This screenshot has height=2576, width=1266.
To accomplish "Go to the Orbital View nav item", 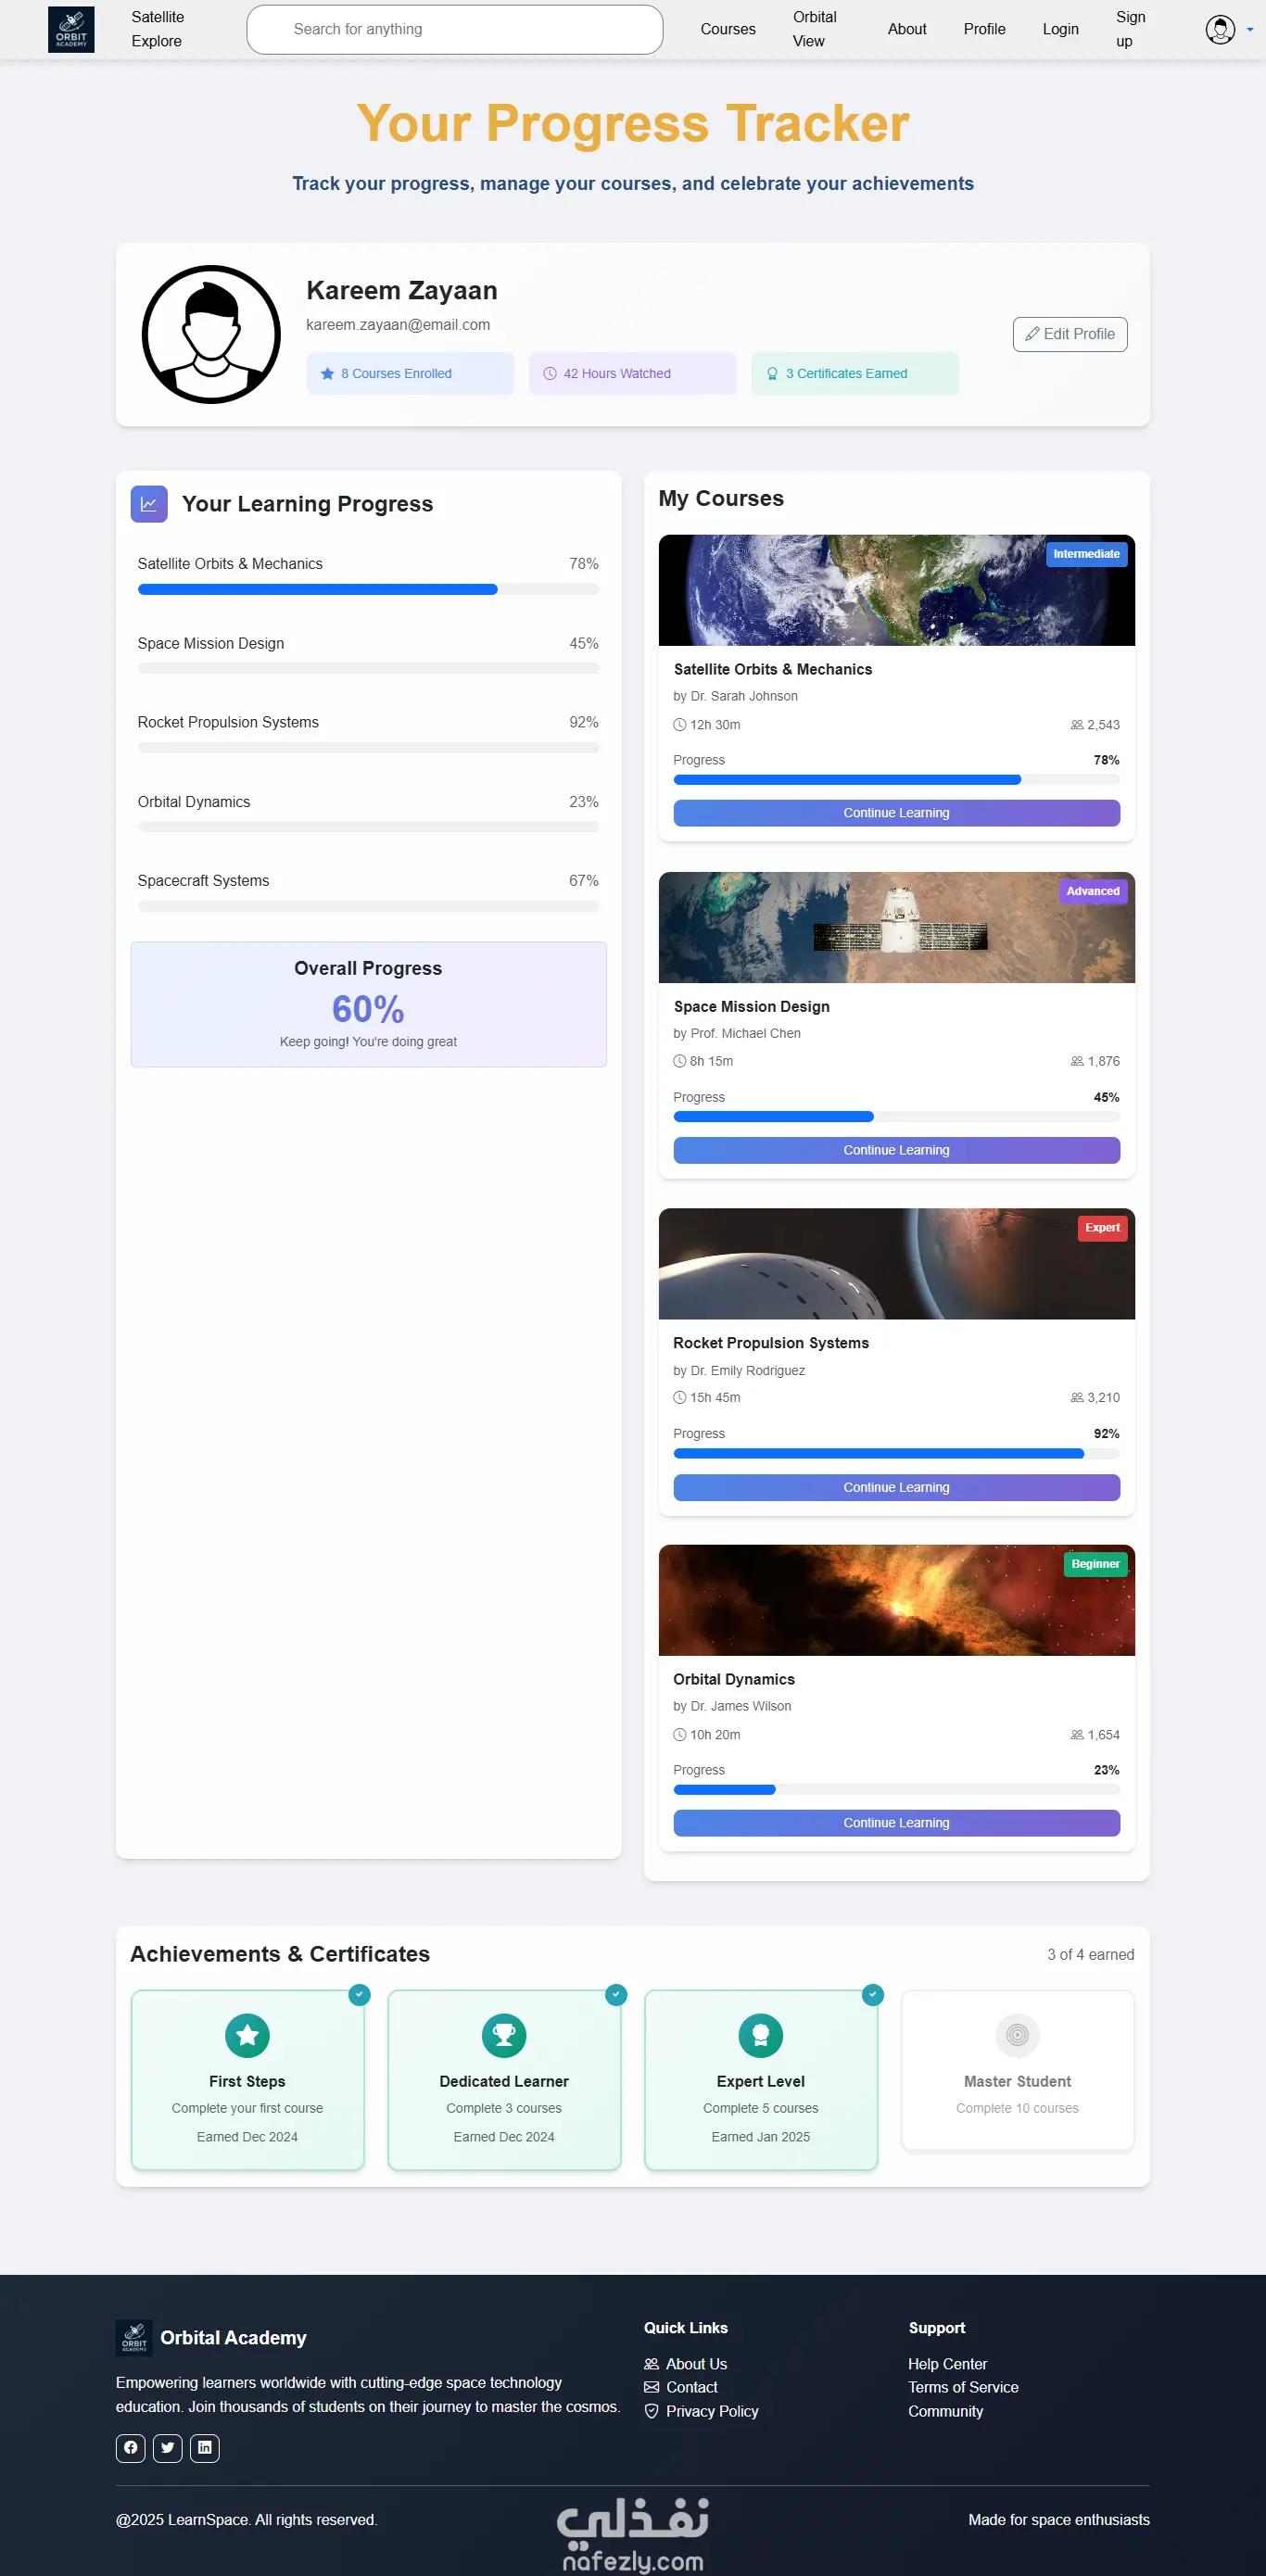I will pos(814,29).
